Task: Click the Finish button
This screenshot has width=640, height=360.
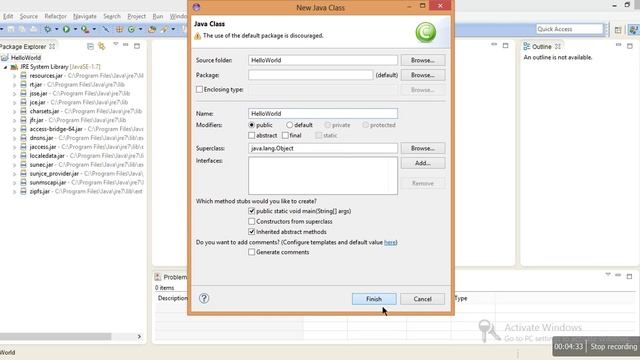Action: [x=374, y=299]
